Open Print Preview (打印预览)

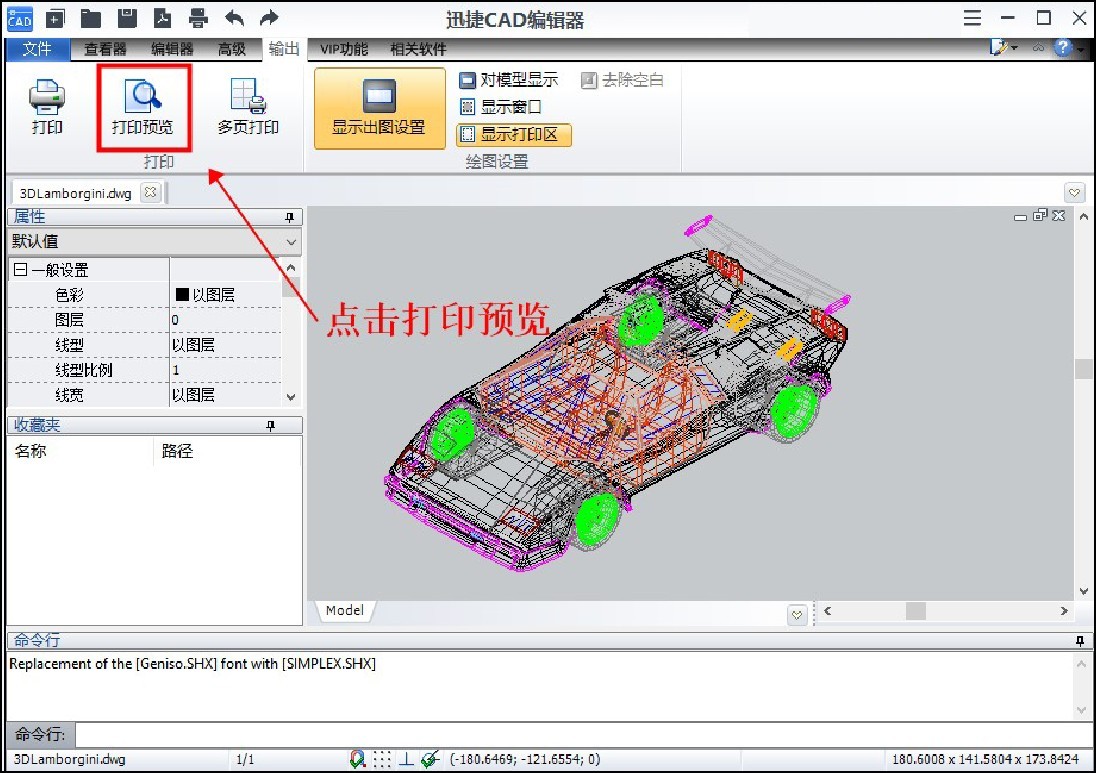coord(143,106)
